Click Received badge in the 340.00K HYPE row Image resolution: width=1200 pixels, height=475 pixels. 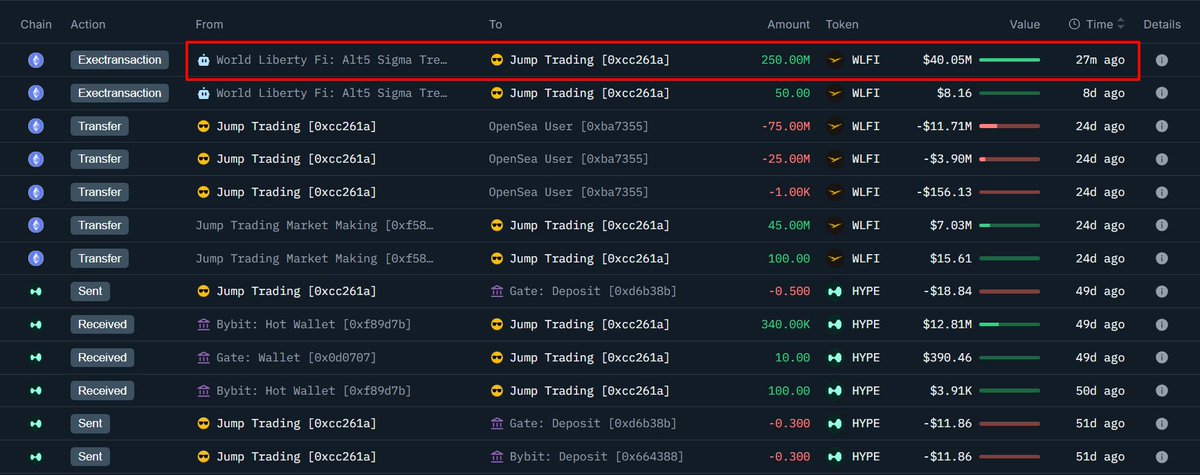pyautogui.click(x=103, y=324)
